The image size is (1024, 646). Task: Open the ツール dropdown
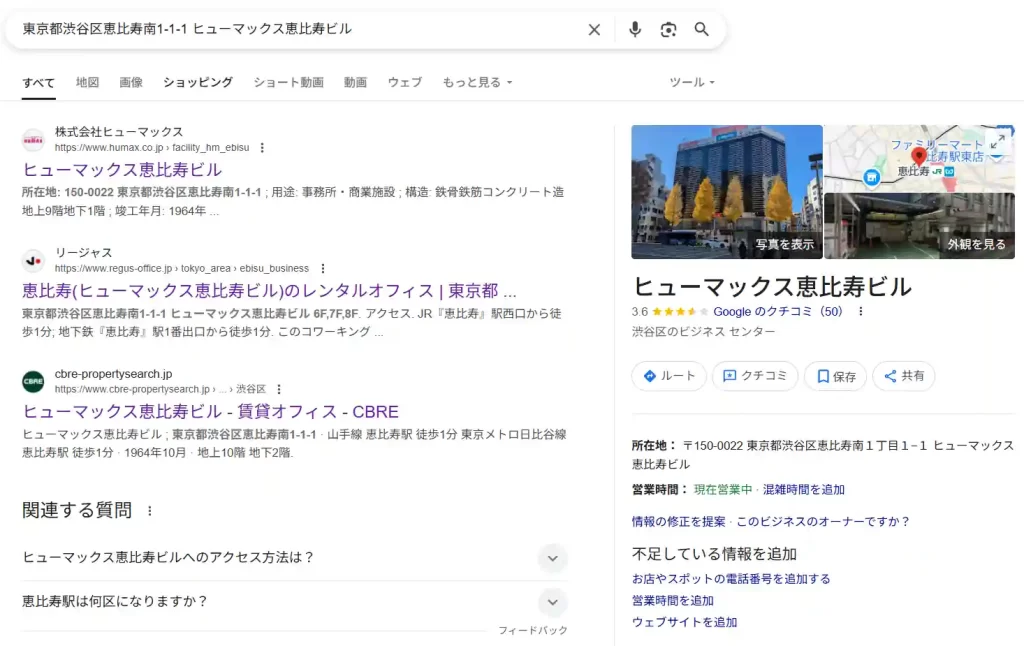[x=691, y=83]
